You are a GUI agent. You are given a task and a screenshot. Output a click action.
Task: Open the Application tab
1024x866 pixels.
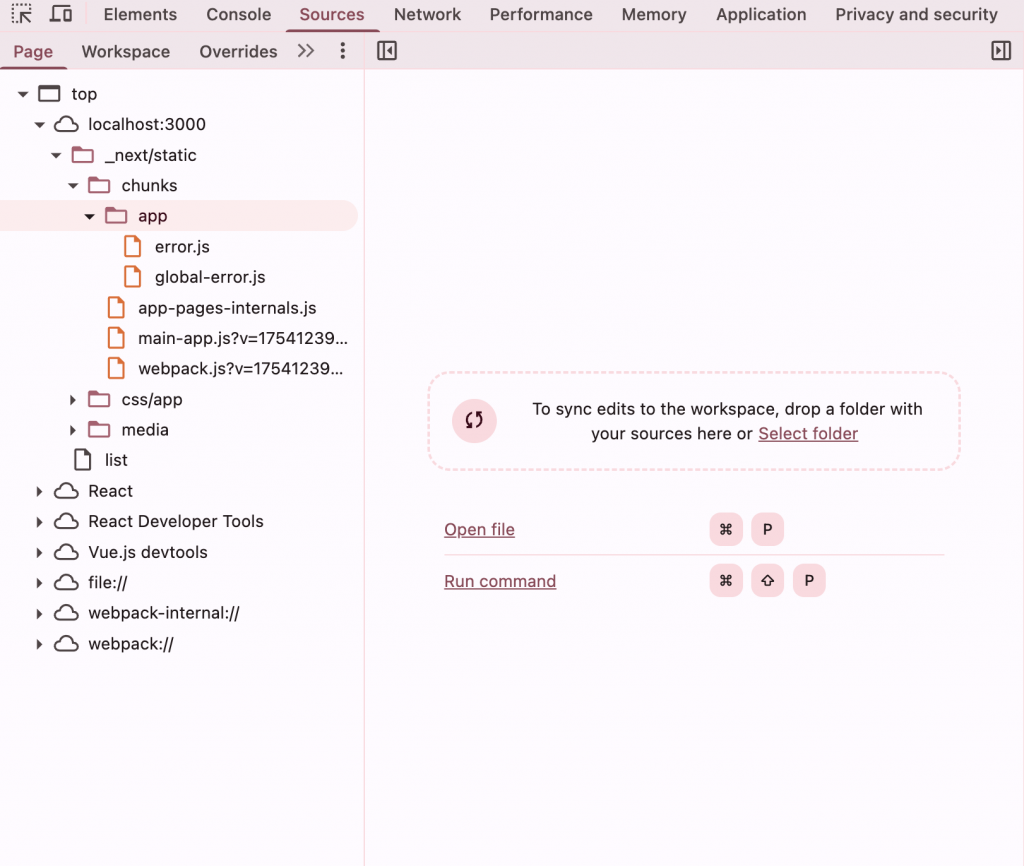click(x=761, y=14)
